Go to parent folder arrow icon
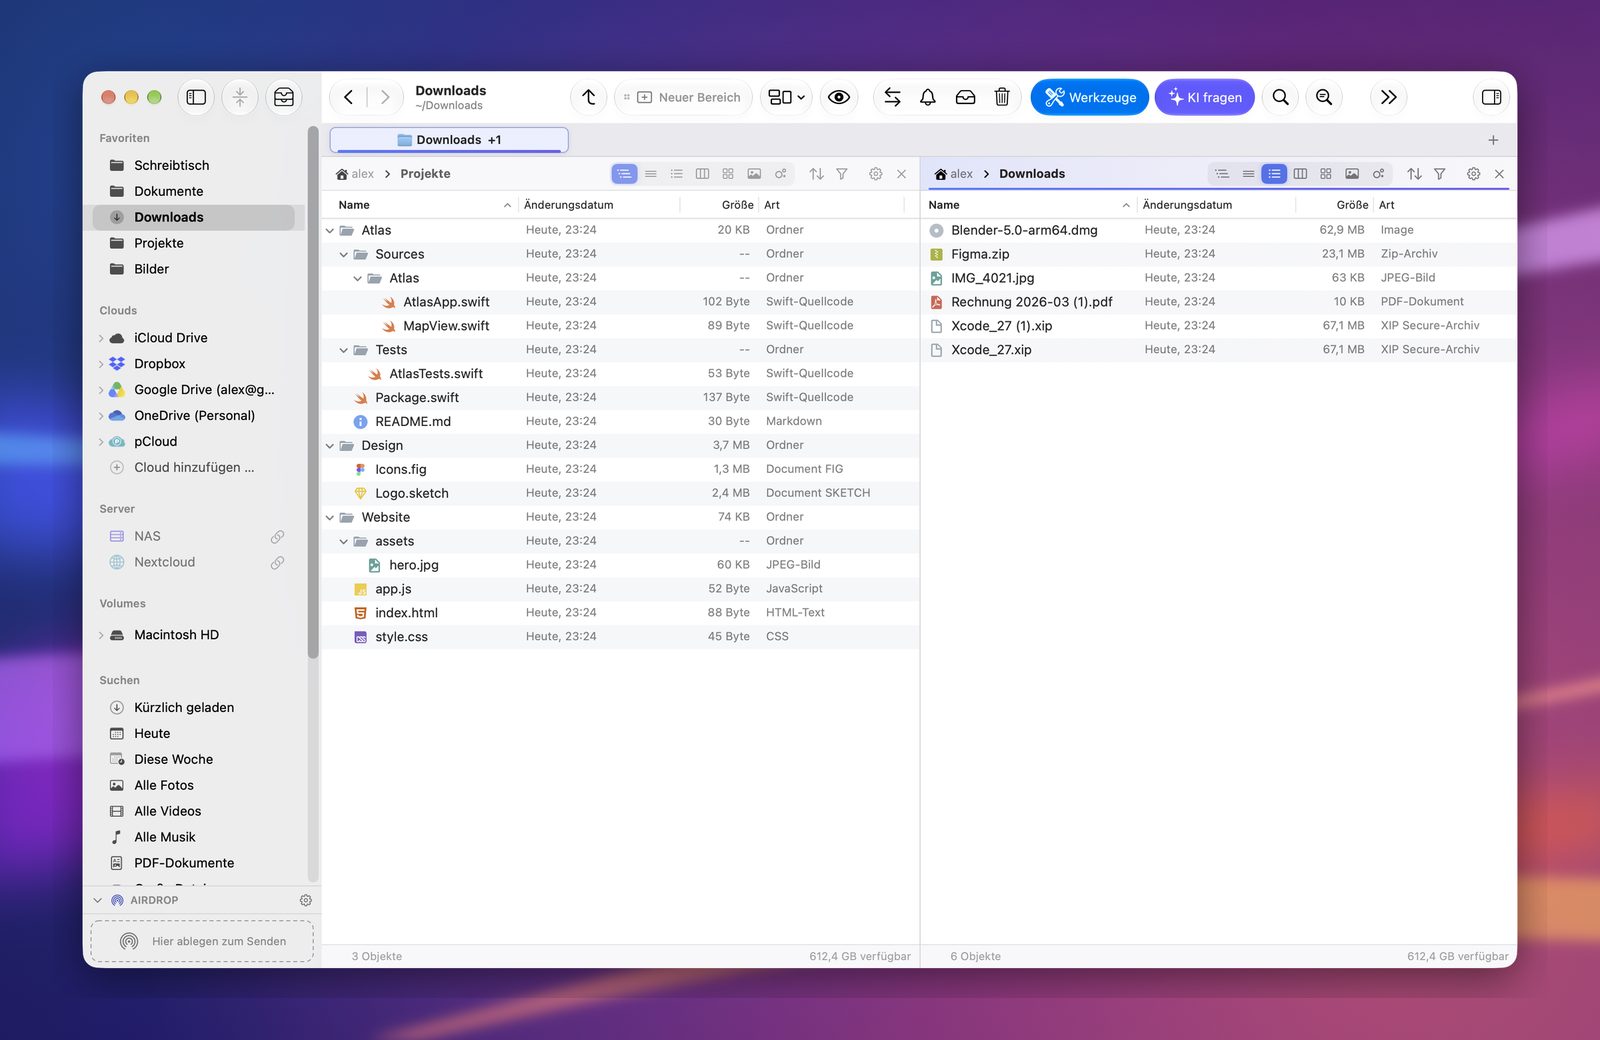Viewport: 1600px width, 1040px height. pos(589,97)
